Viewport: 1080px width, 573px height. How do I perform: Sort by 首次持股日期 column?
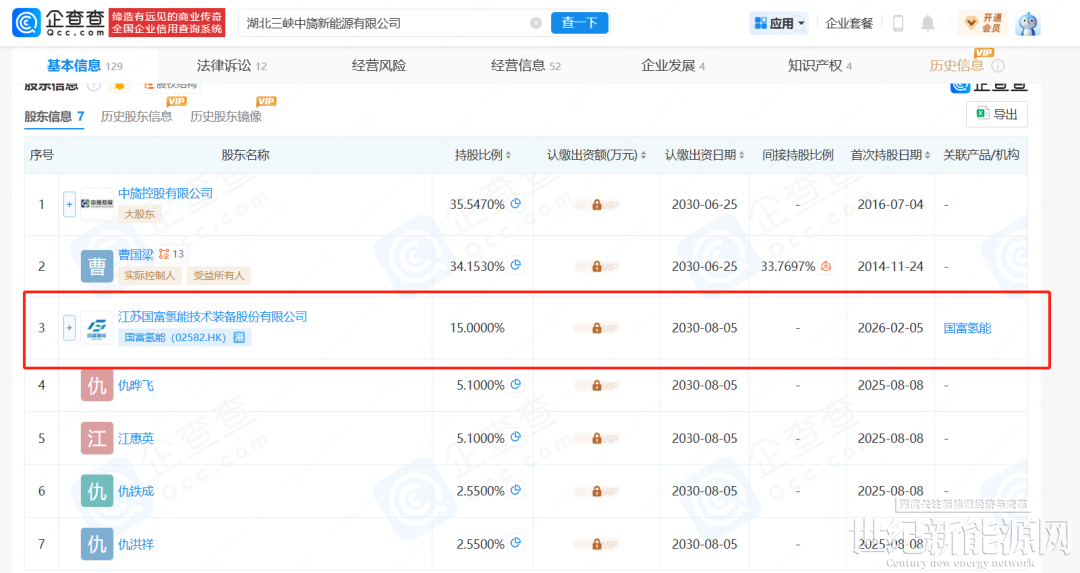(x=889, y=155)
